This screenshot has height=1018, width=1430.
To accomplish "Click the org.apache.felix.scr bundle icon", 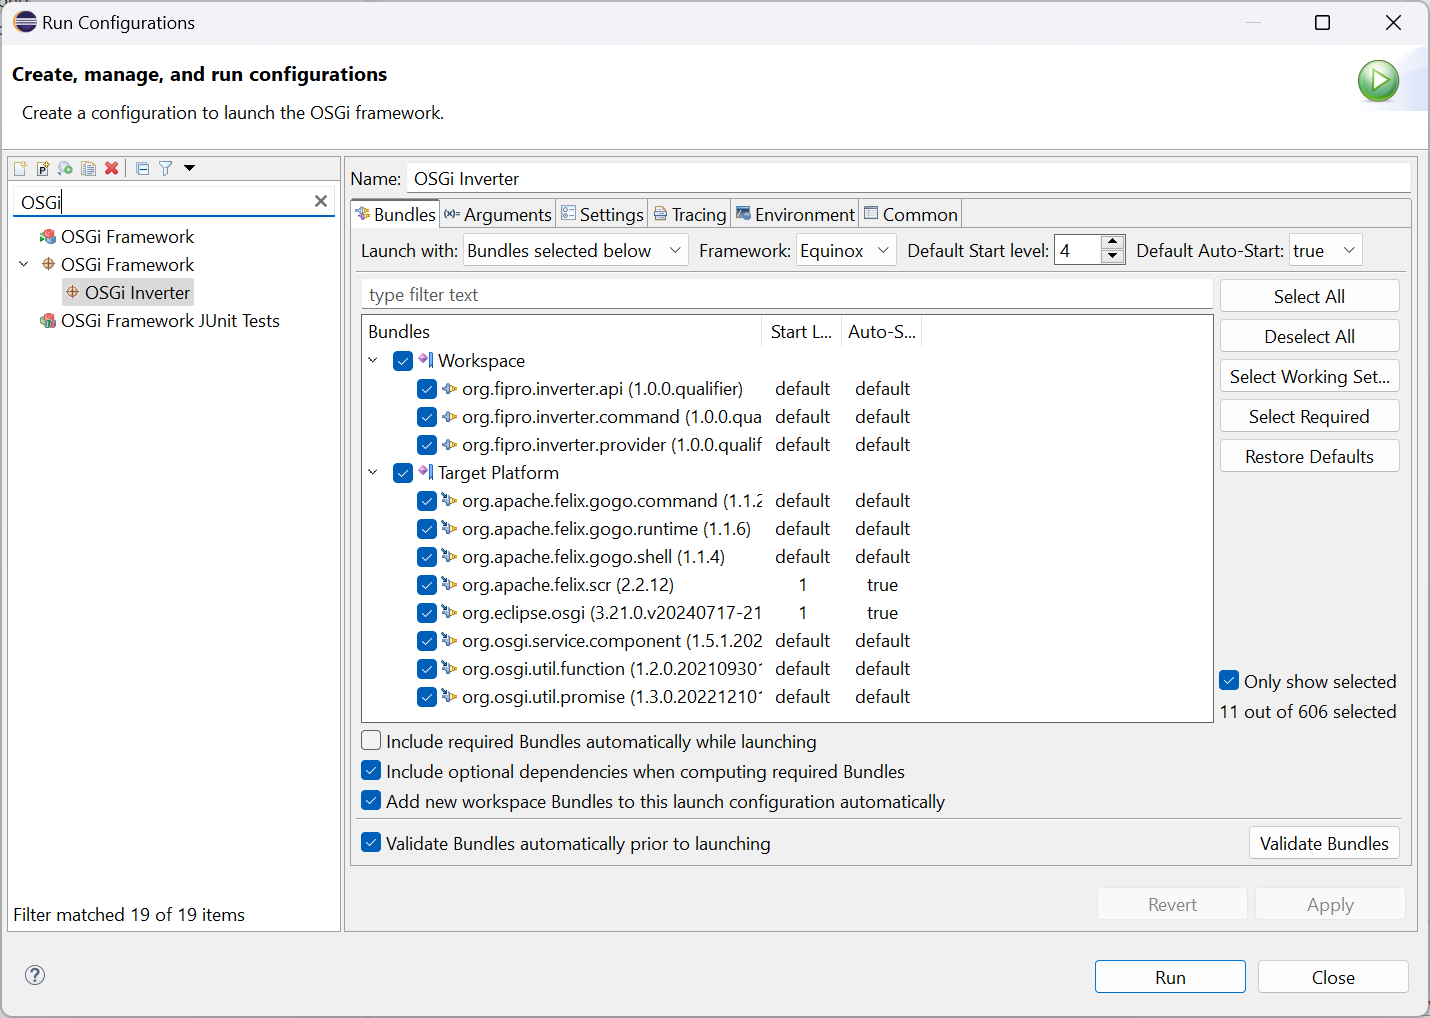I will point(449,584).
